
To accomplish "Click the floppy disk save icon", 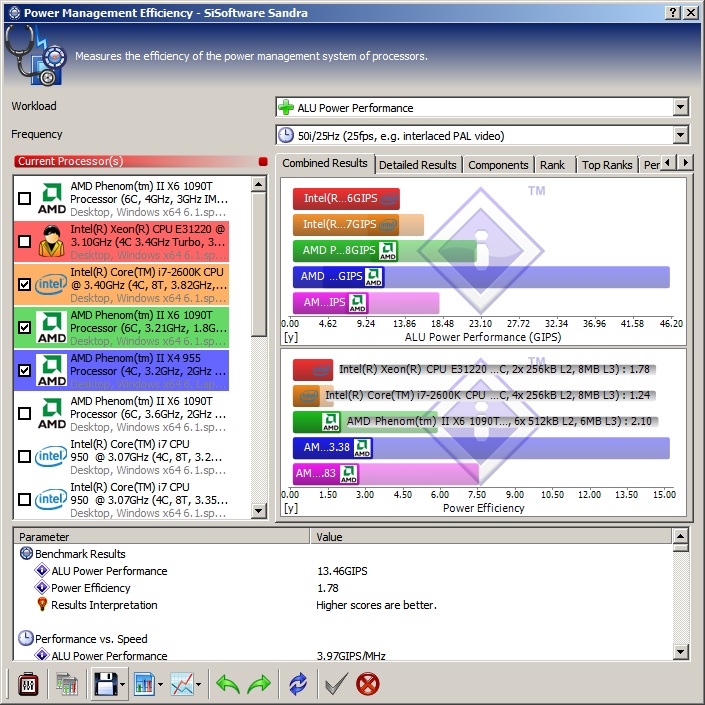I will coord(106,684).
